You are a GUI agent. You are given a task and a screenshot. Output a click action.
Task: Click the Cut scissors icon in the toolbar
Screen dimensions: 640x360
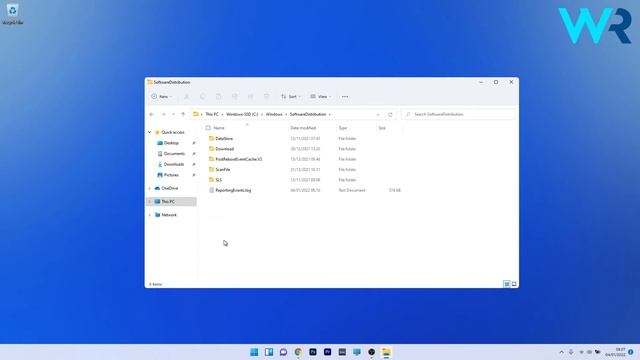coord(187,97)
